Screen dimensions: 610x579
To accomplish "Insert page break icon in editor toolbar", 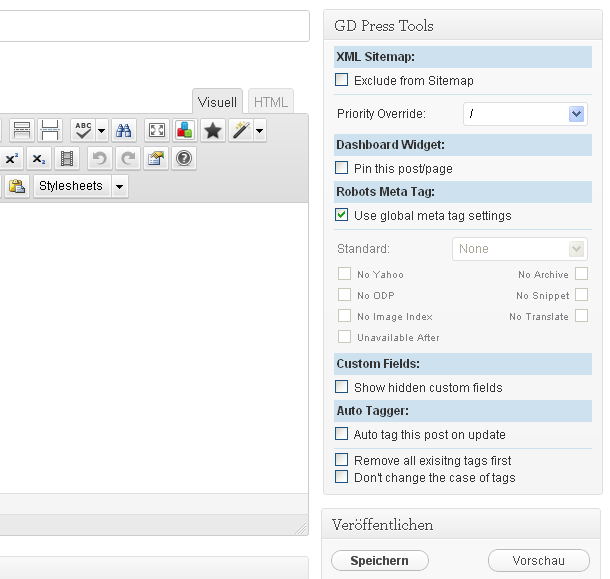I will click(50, 130).
